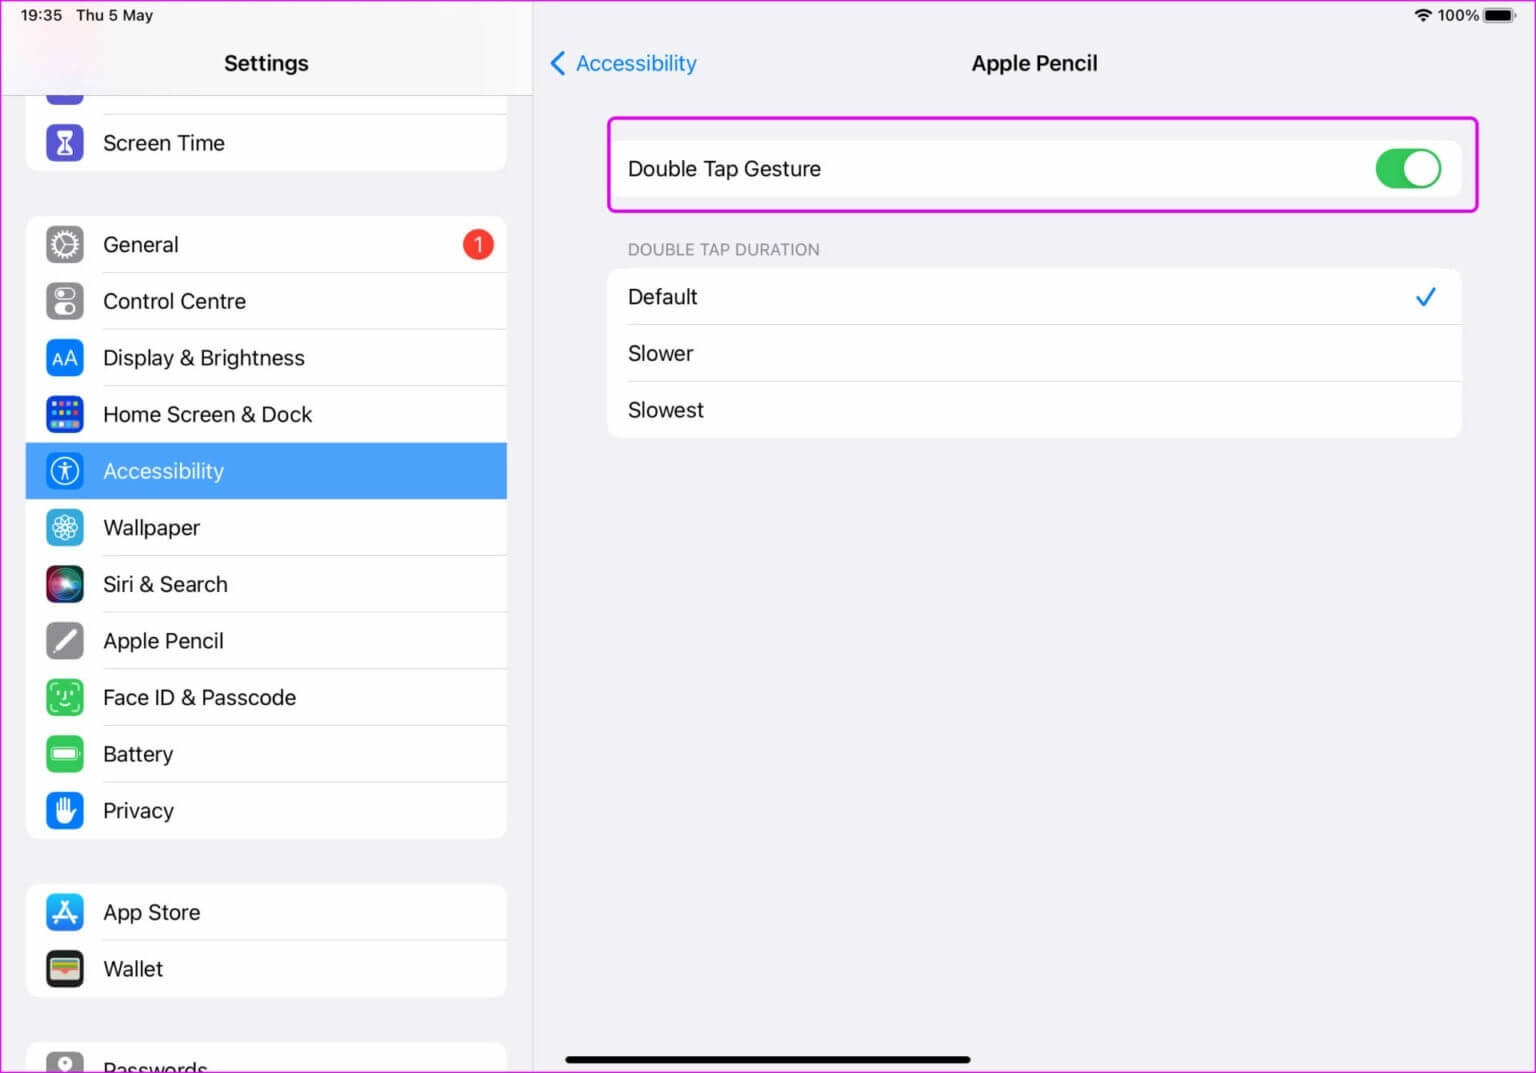
Task: Select the highlighted Accessibility row
Action: click(x=266, y=471)
